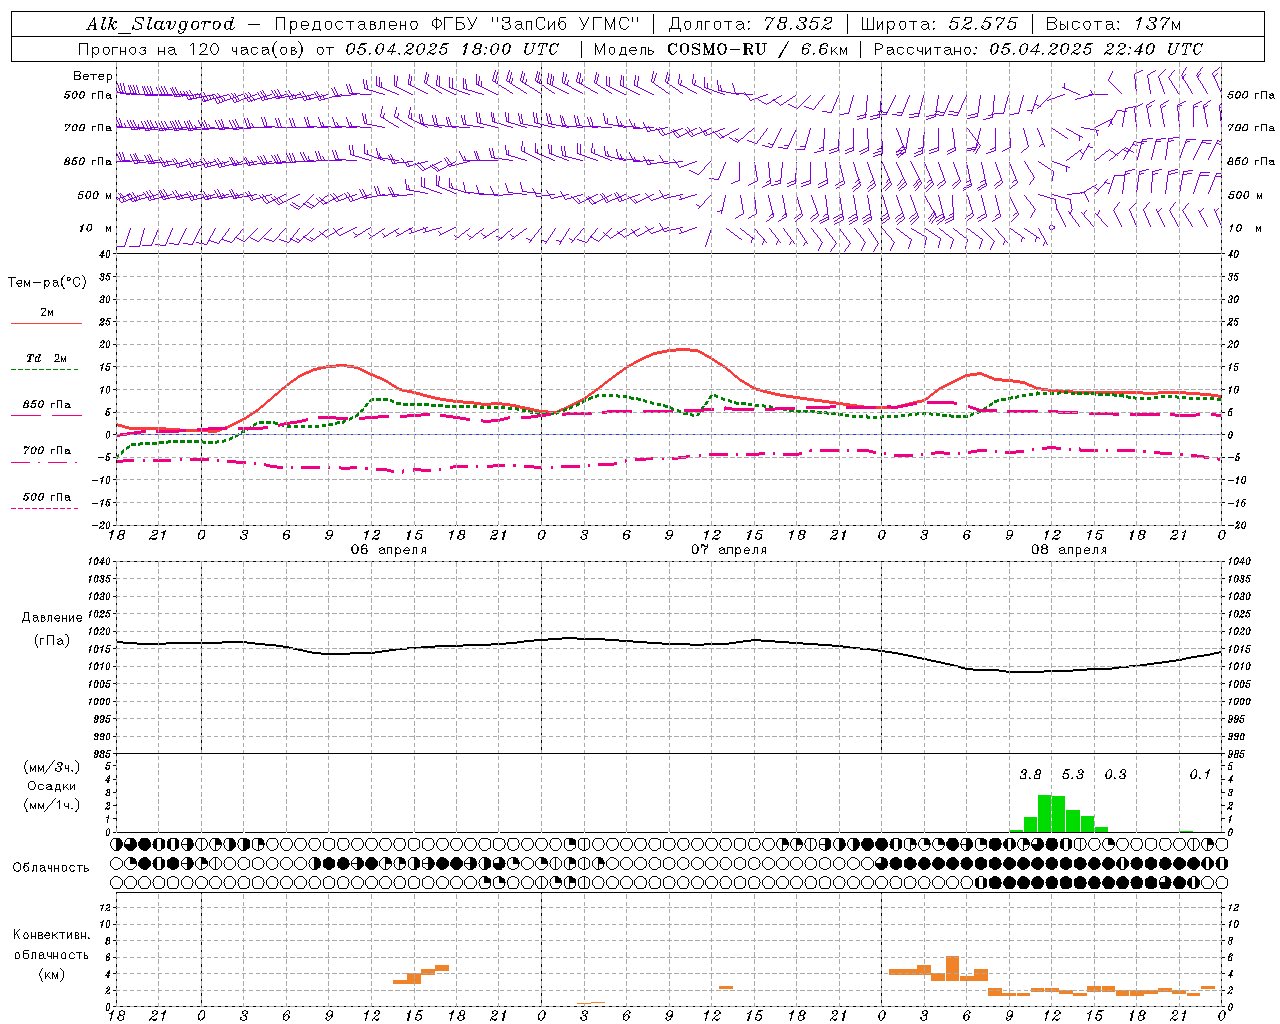Select the 'Давление' pressure panel label
Viewport: 1280px width, 1024px height.
point(52,618)
